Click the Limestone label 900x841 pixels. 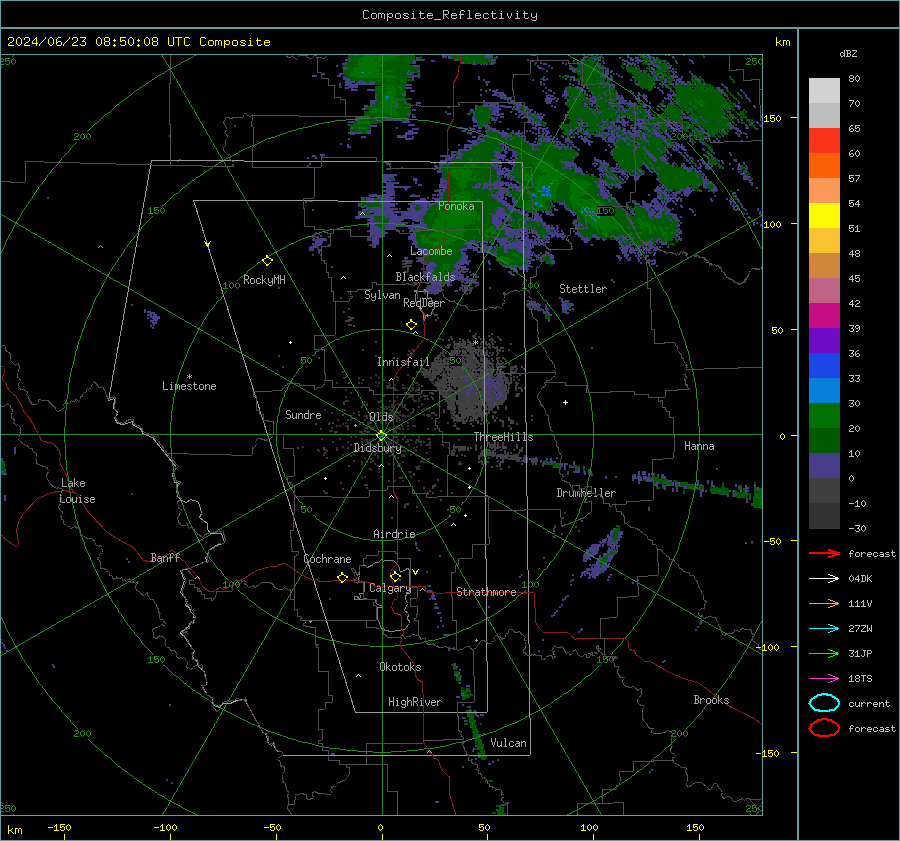[x=189, y=386]
